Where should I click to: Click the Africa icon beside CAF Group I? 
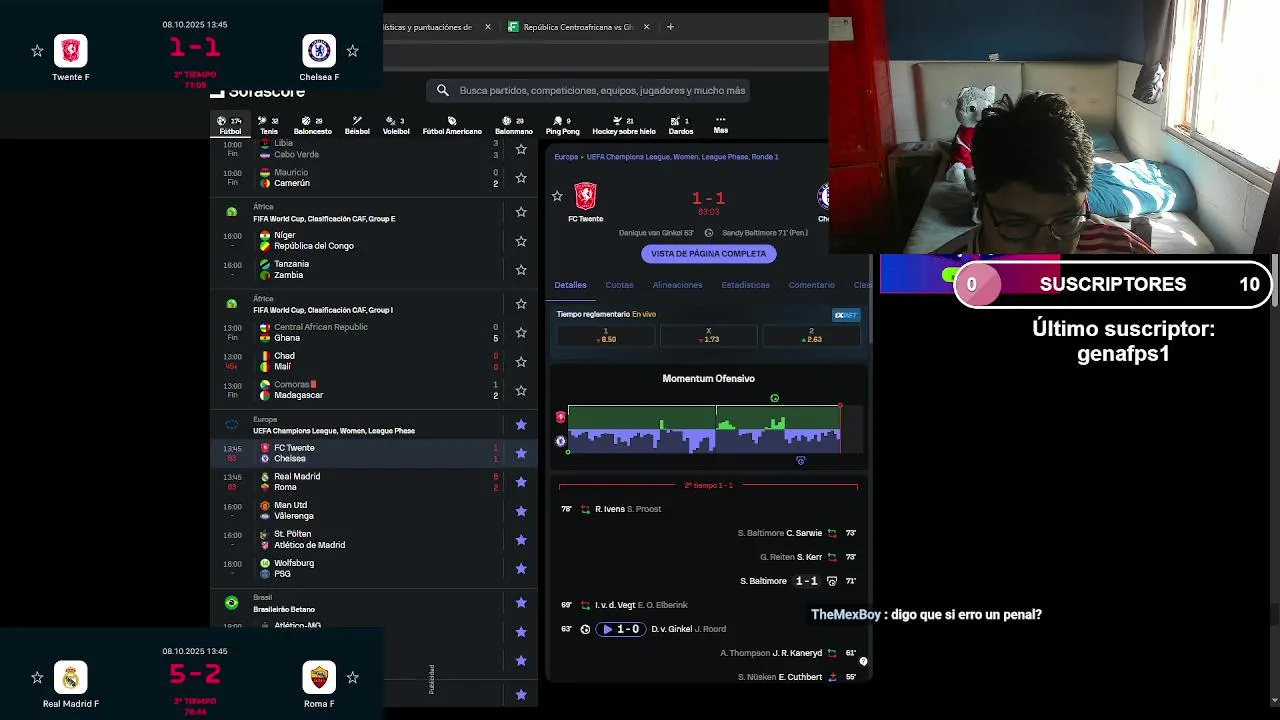point(232,304)
